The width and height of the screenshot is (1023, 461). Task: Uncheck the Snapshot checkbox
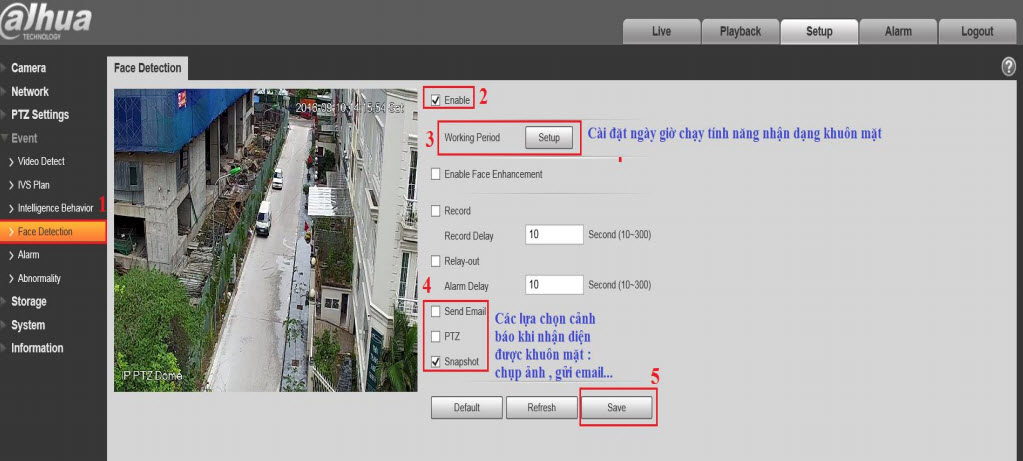click(436, 361)
